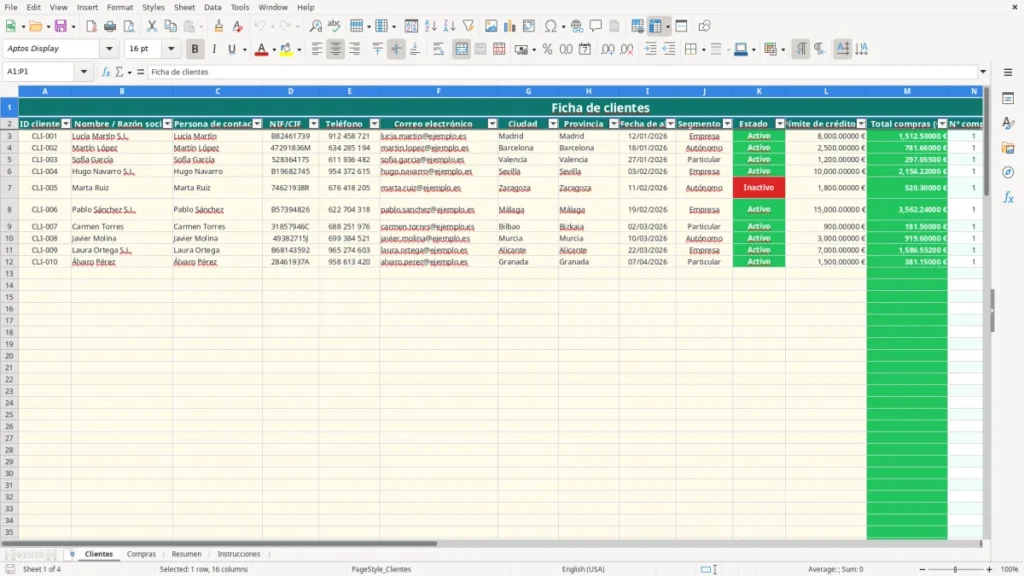The height and width of the screenshot is (576, 1024).
Task: Sort descending Z to A
Action: coord(449,26)
